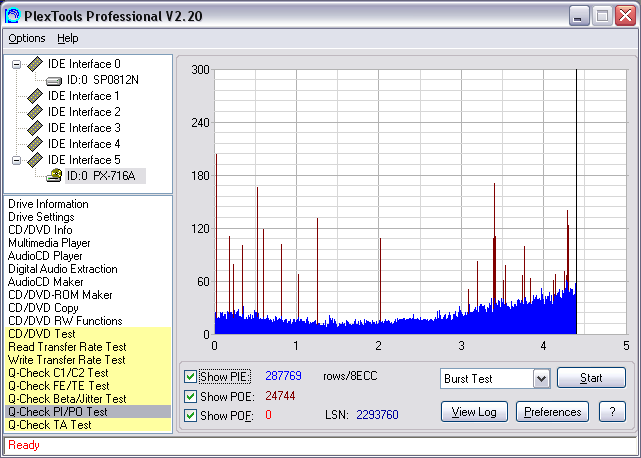Collapse the IDE Interface 0 tree node
The width and height of the screenshot is (641, 458).
pos(16,64)
